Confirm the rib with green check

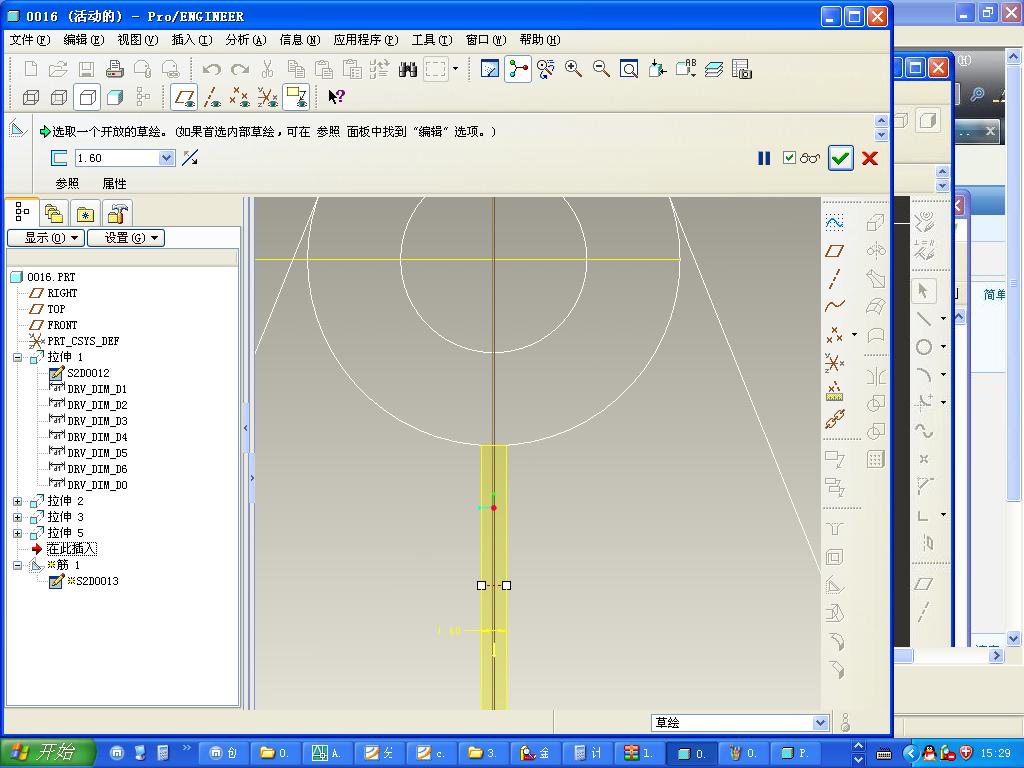(840, 158)
